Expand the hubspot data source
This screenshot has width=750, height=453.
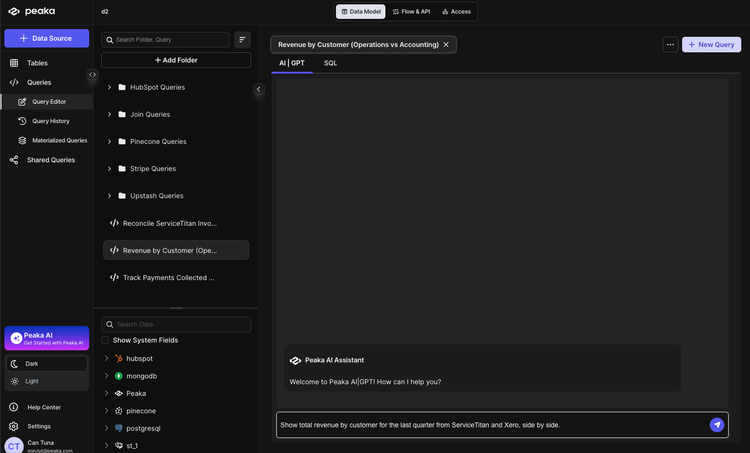106,358
